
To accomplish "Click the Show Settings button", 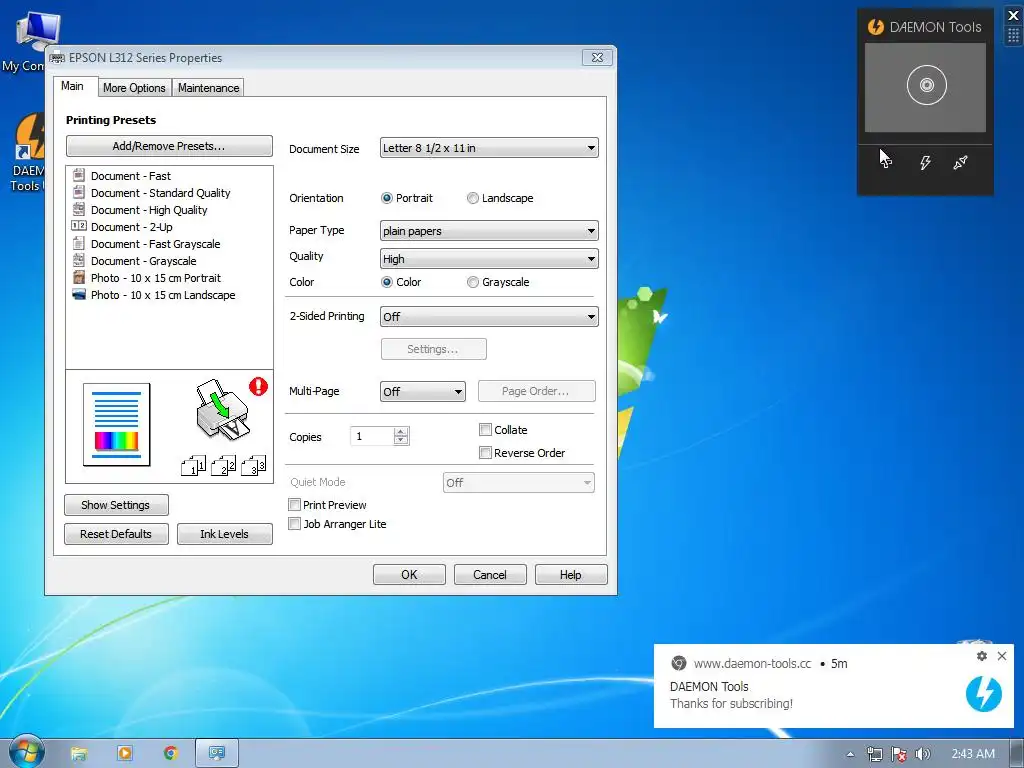I will [x=116, y=505].
